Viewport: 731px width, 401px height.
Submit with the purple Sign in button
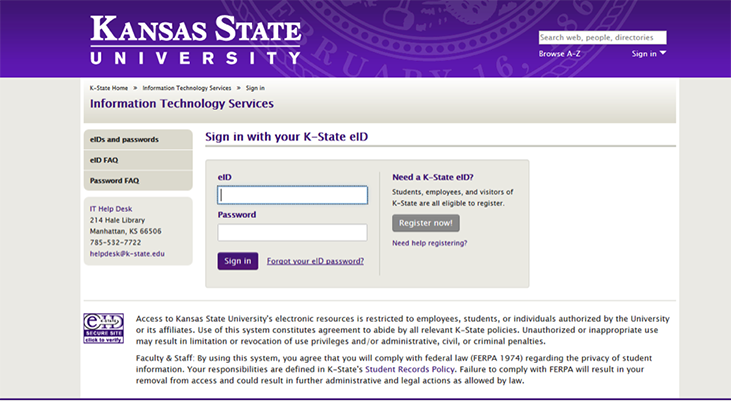click(x=238, y=261)
